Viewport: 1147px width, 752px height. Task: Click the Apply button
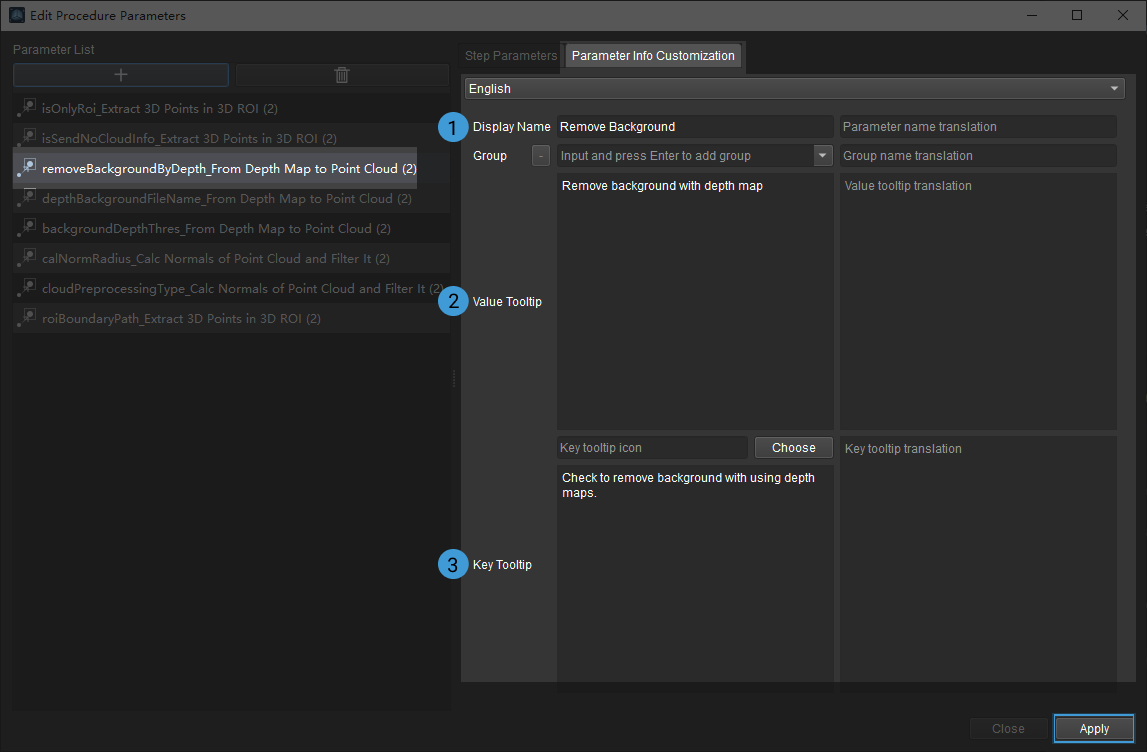tap(1094, 728)
